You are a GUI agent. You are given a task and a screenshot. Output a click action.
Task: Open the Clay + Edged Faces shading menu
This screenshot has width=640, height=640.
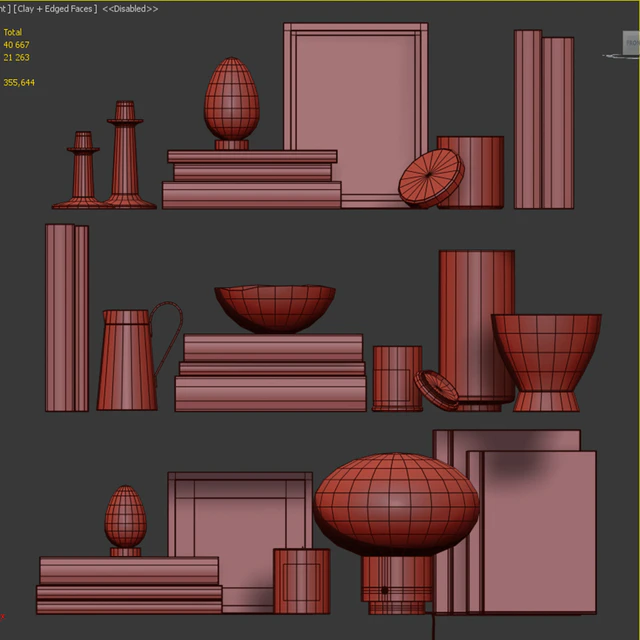tap(55, 9)
